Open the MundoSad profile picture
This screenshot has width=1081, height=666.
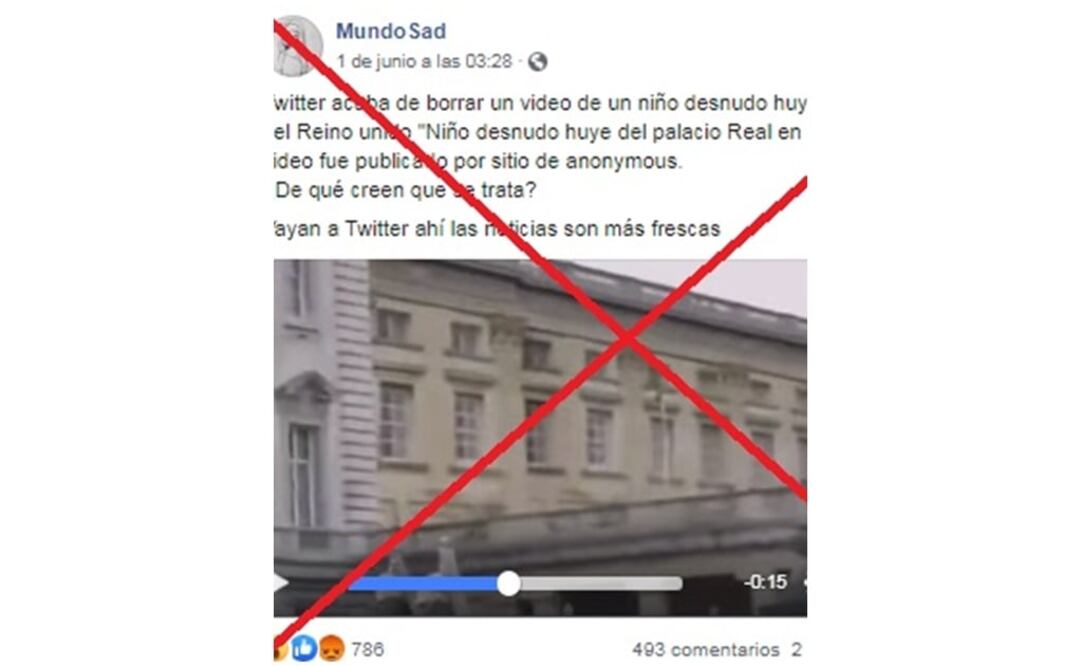coord(298,46)
